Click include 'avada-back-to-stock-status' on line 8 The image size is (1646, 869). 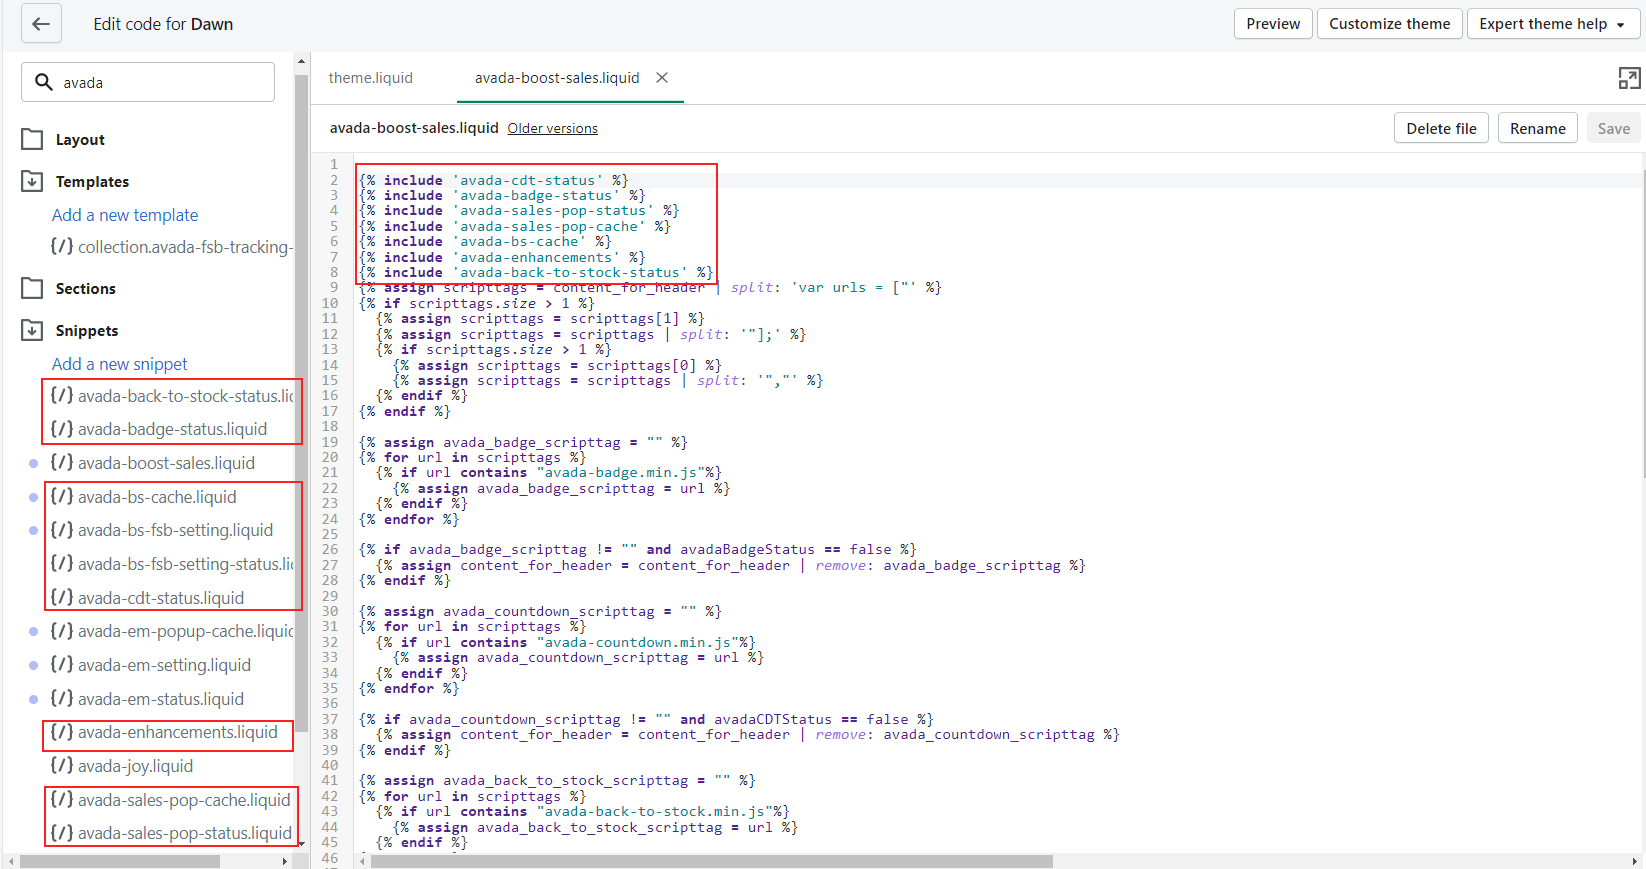tap(536, 272)
